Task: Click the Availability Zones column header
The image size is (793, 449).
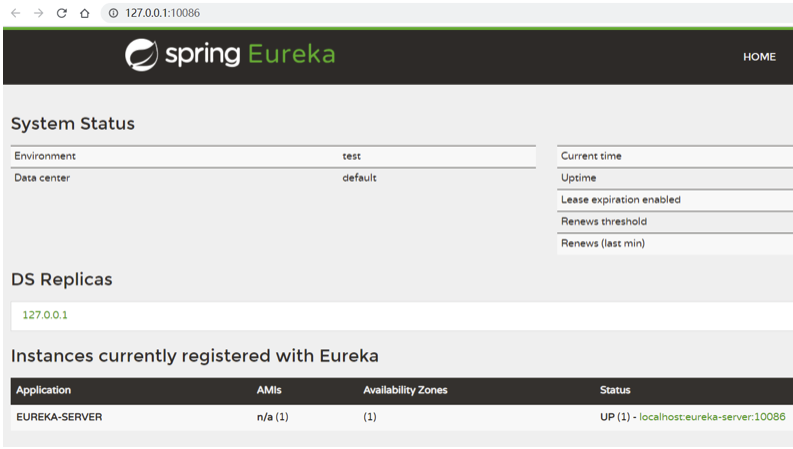Action: pos(405,390)
